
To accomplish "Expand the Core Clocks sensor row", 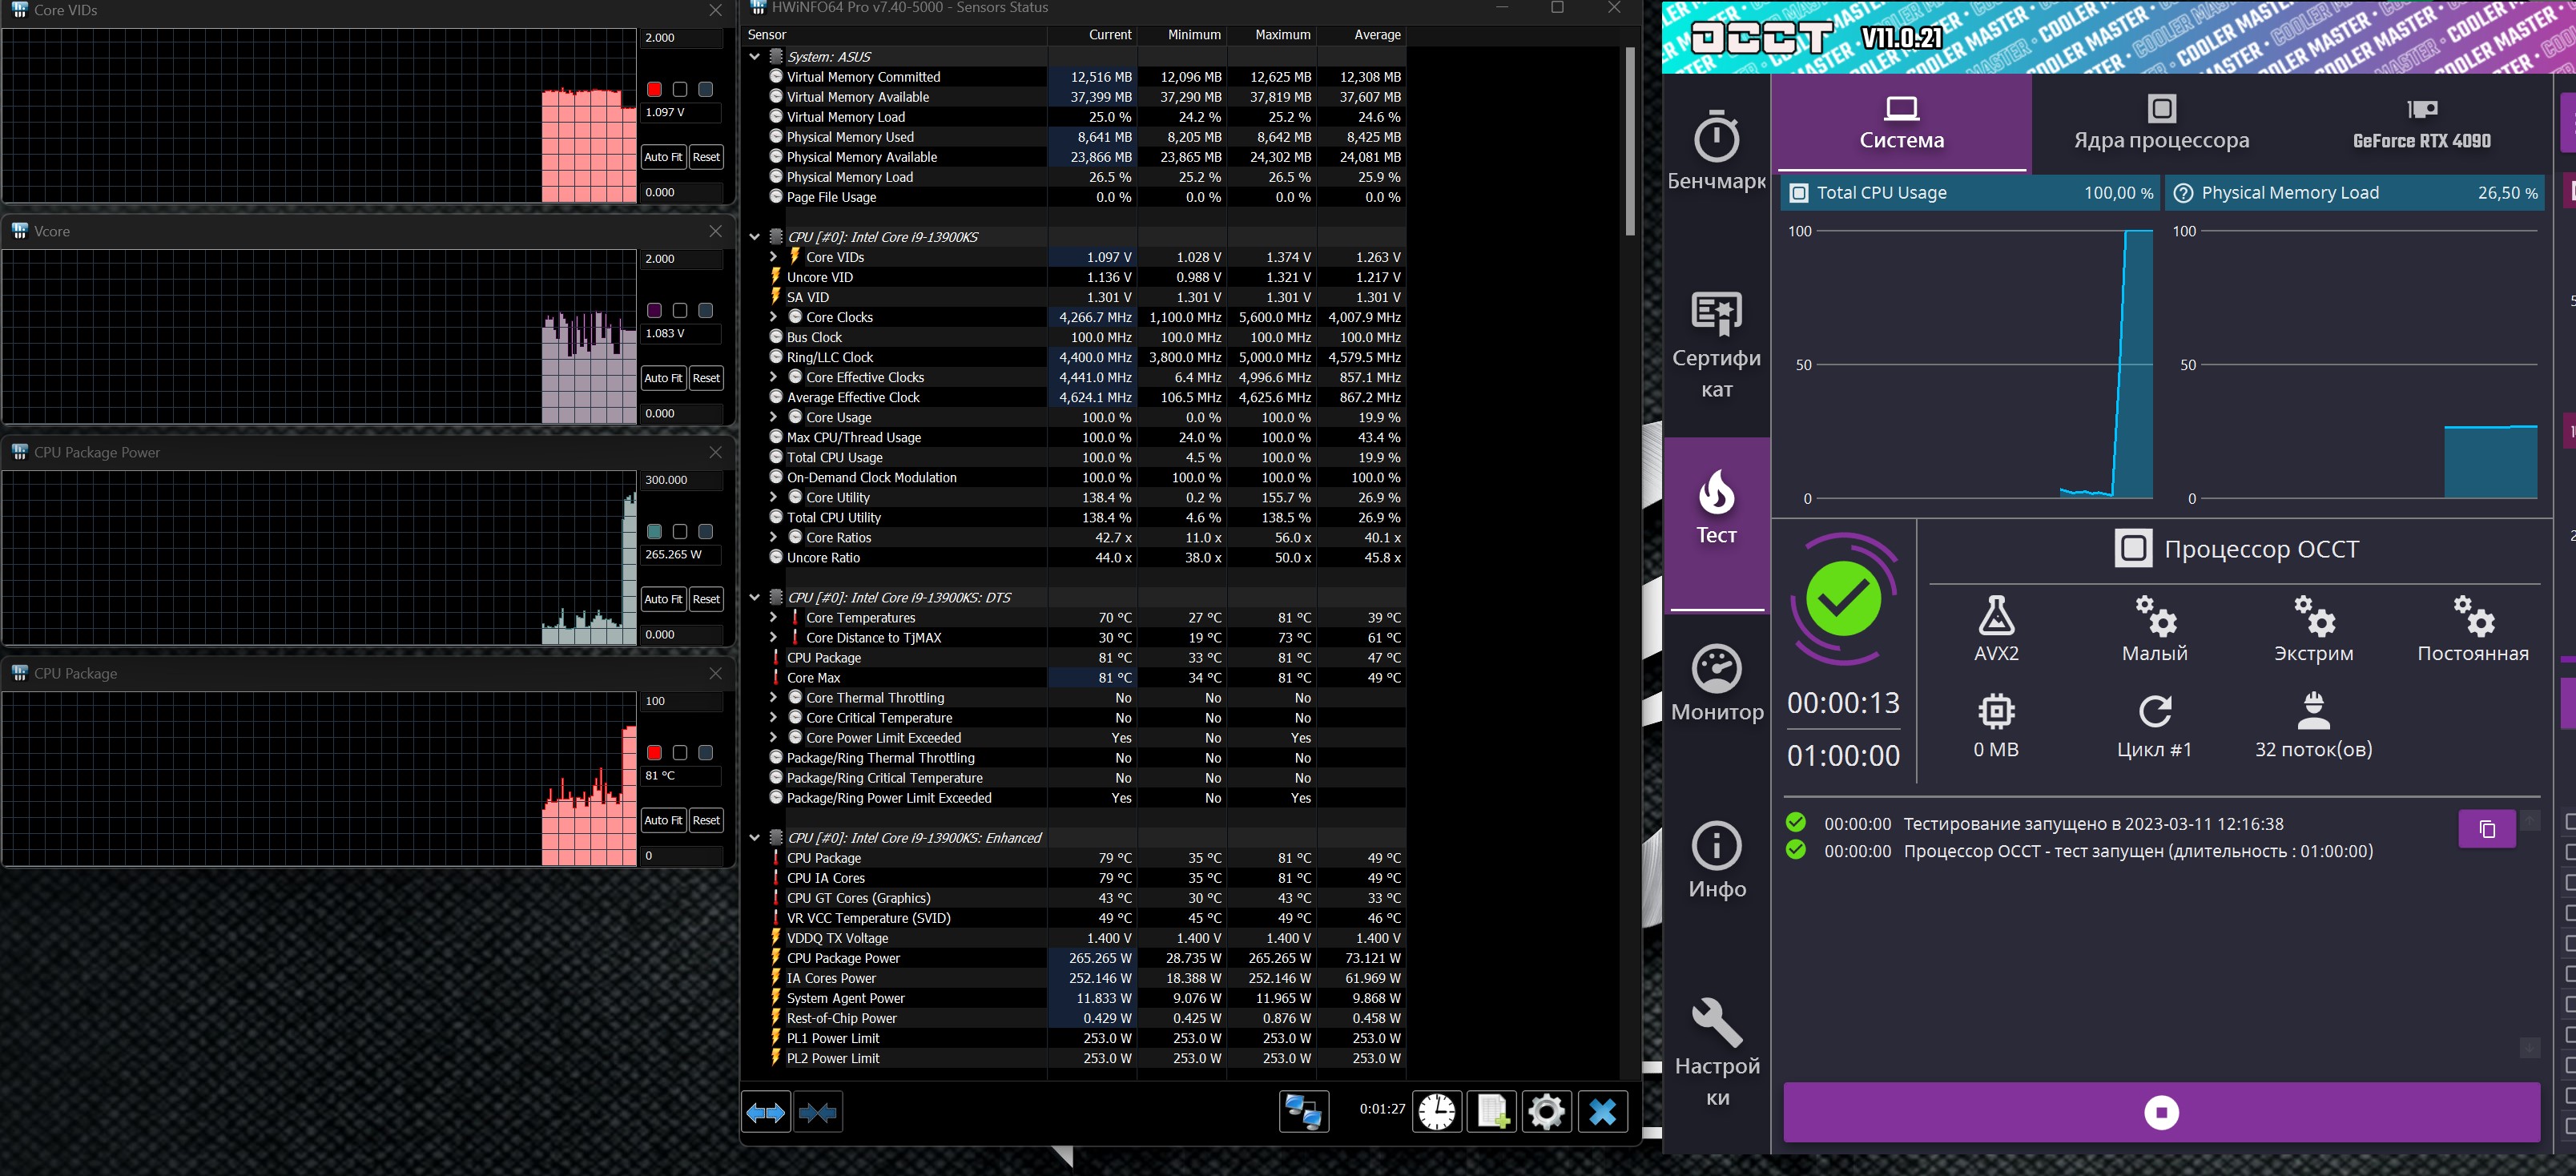I will click(x=773, y=317).
